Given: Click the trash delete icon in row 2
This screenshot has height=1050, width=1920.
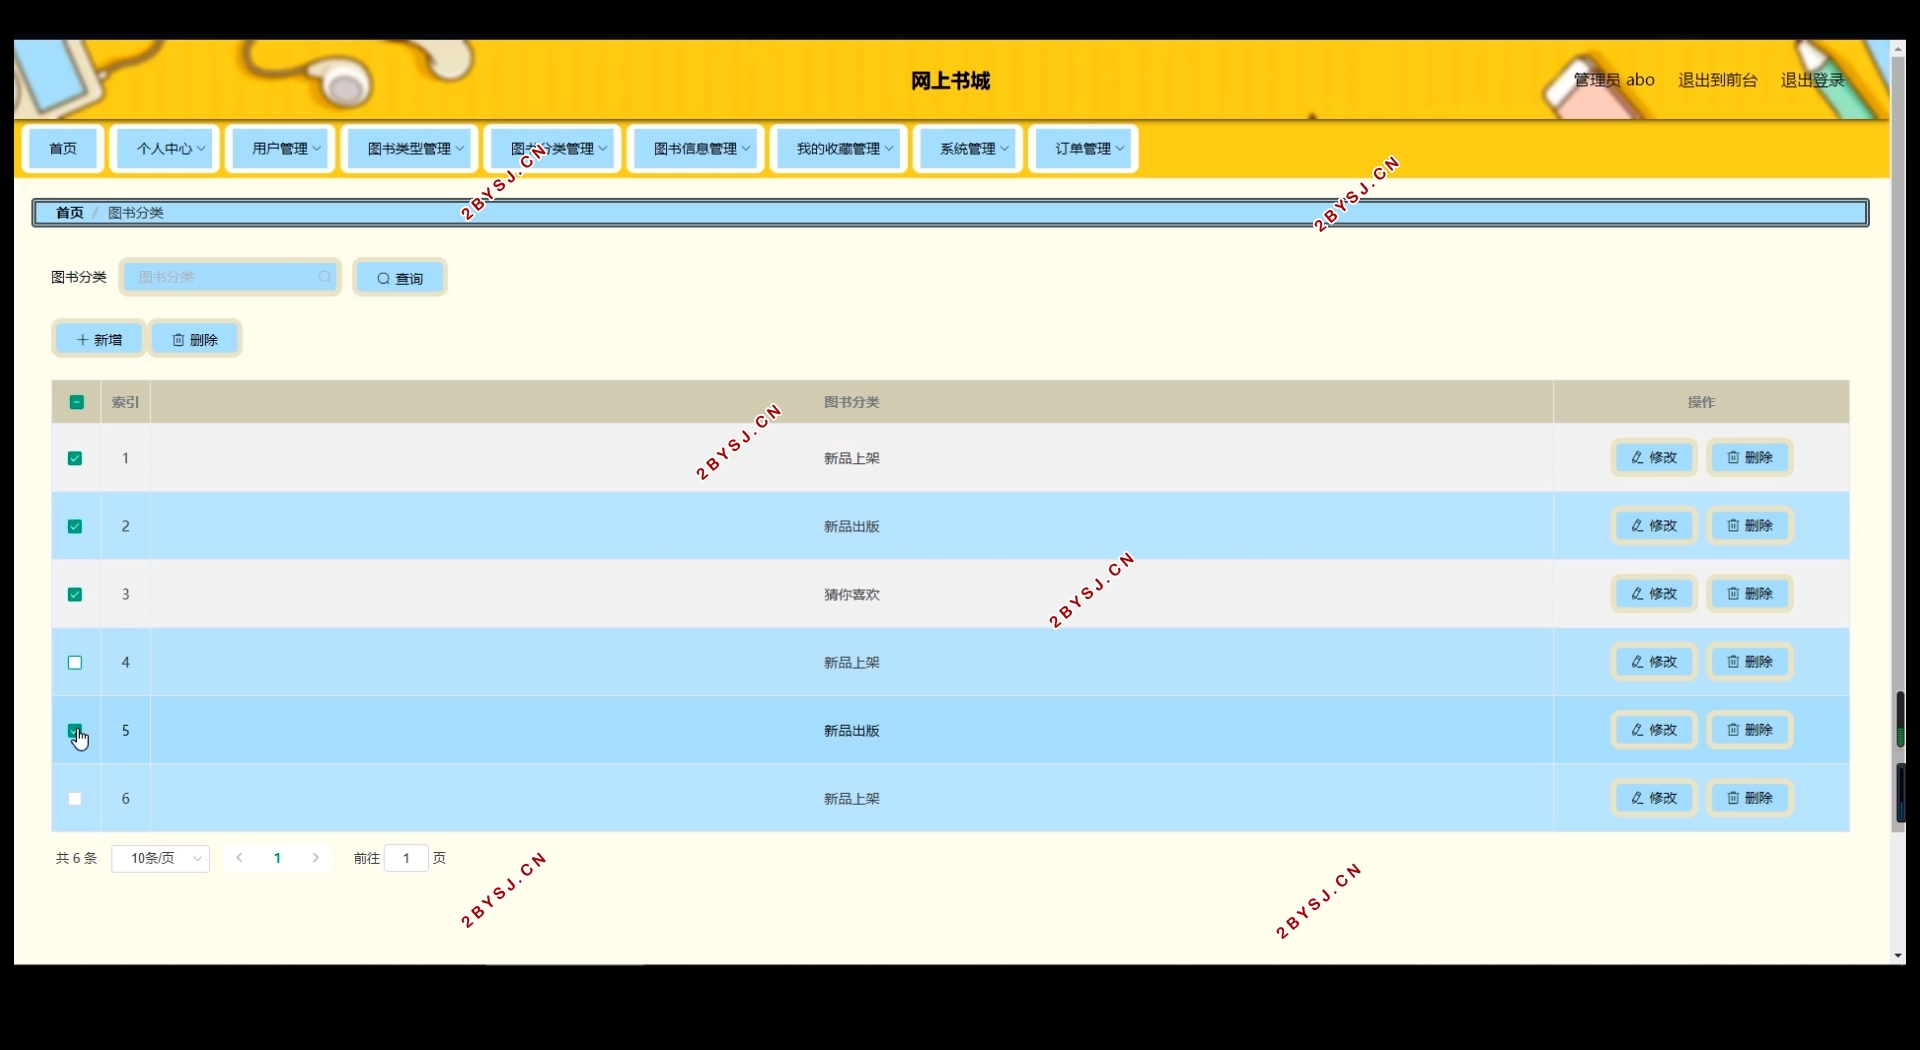Looking at the screenshot, I should [x=1733, y=526].
